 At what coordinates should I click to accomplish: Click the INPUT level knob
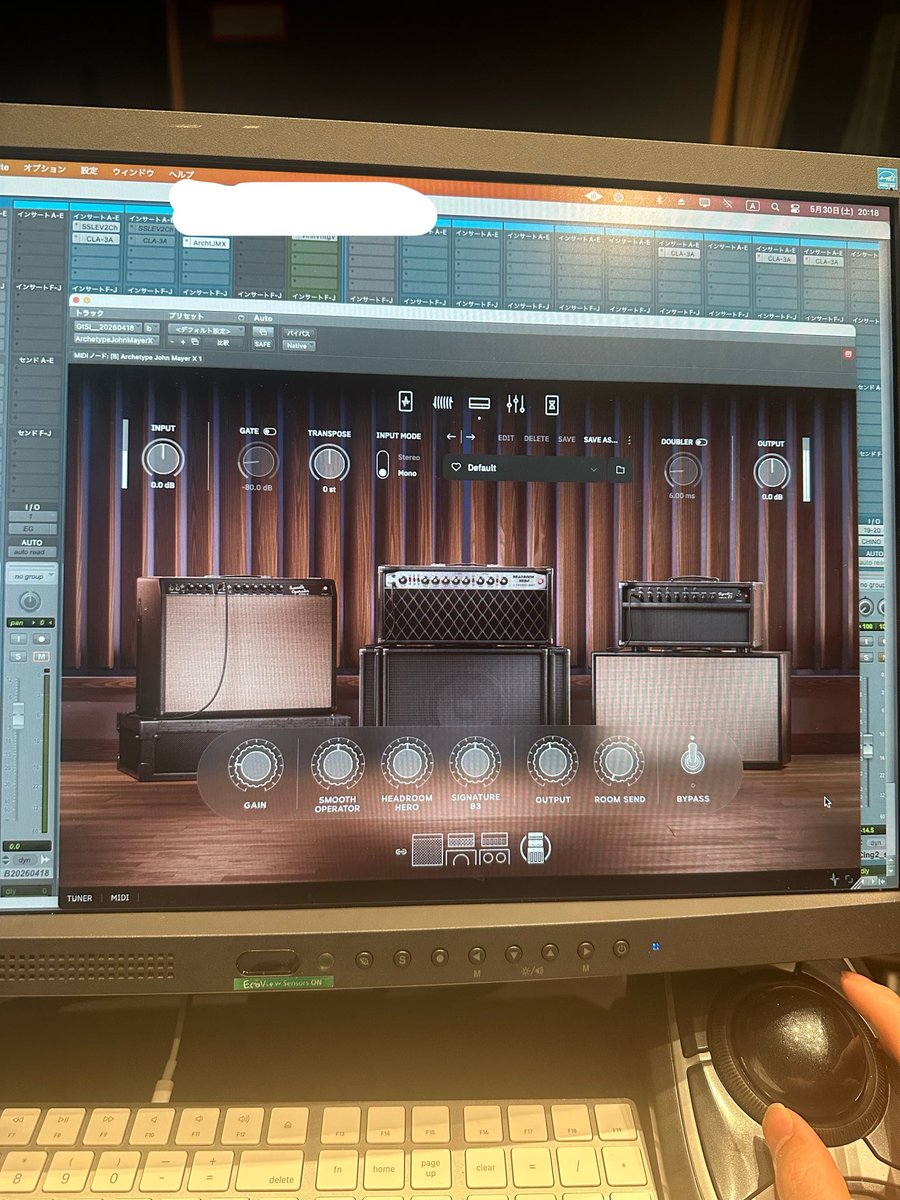[x=162, y=458]
